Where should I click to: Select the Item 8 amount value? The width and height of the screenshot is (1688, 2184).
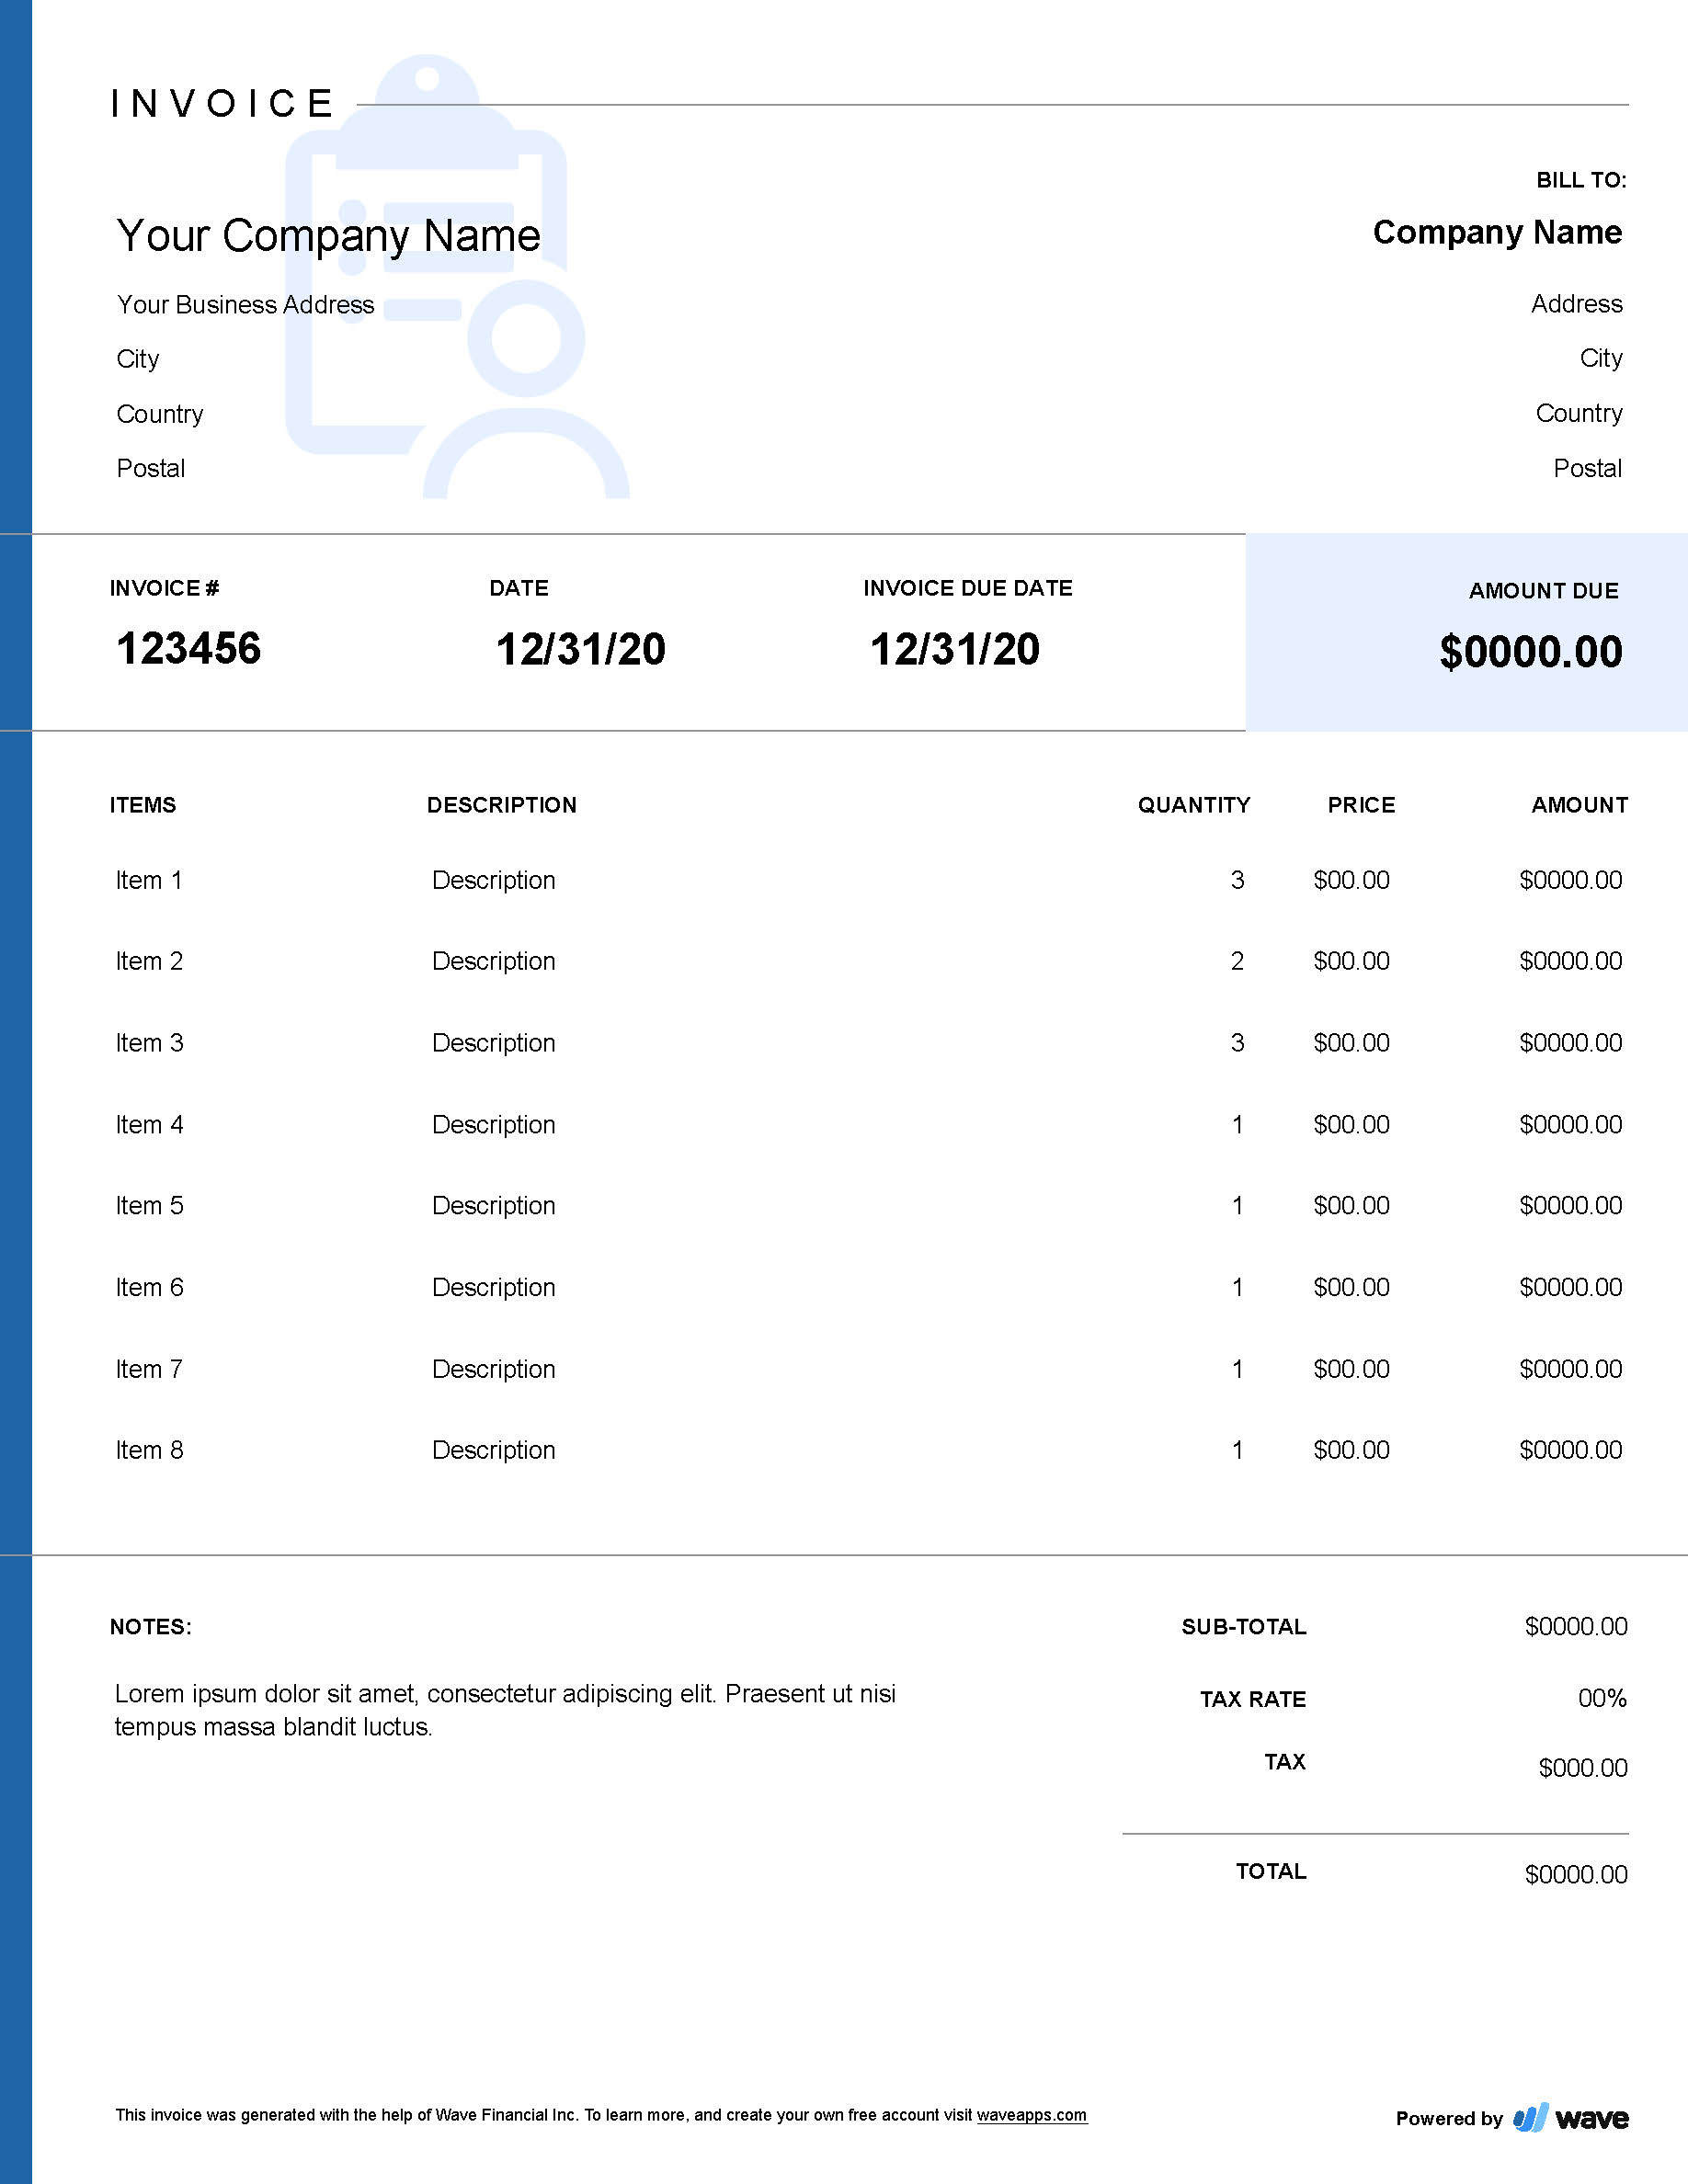pos(1570,1450)
